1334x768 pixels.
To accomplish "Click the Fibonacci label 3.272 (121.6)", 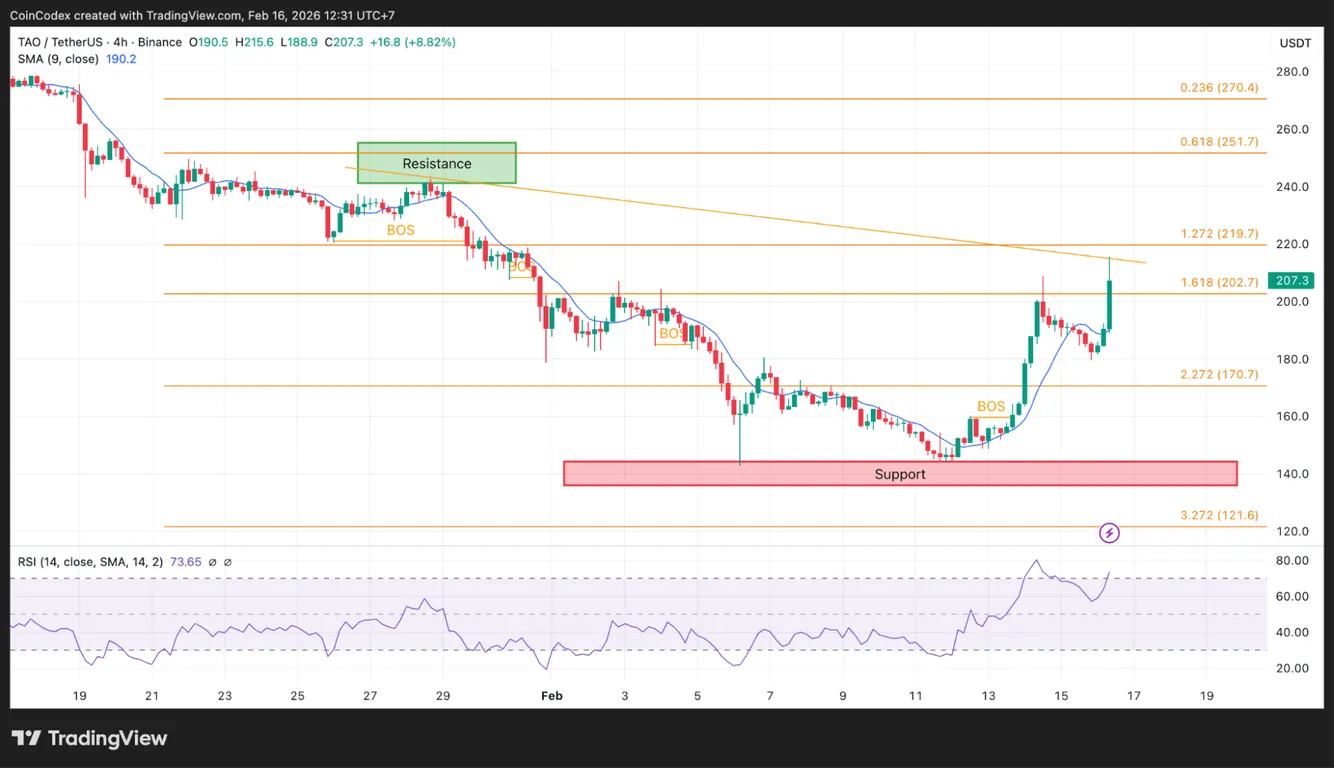I will click(1219, 516).
